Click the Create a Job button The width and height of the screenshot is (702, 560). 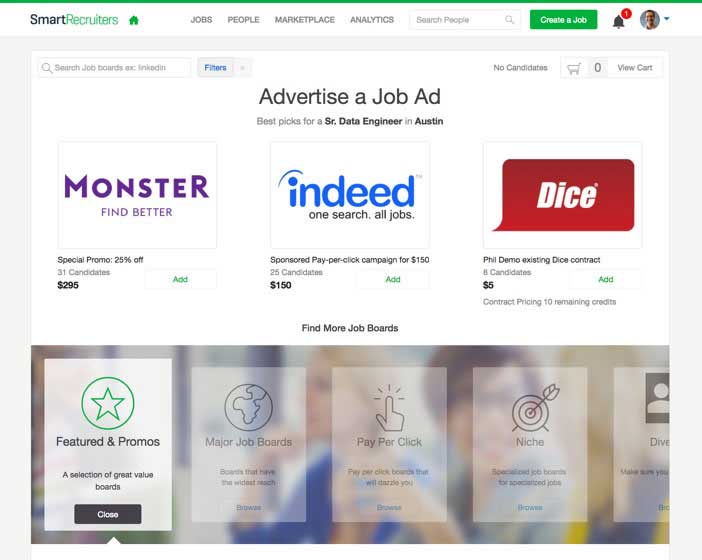(x=563, y=20)
